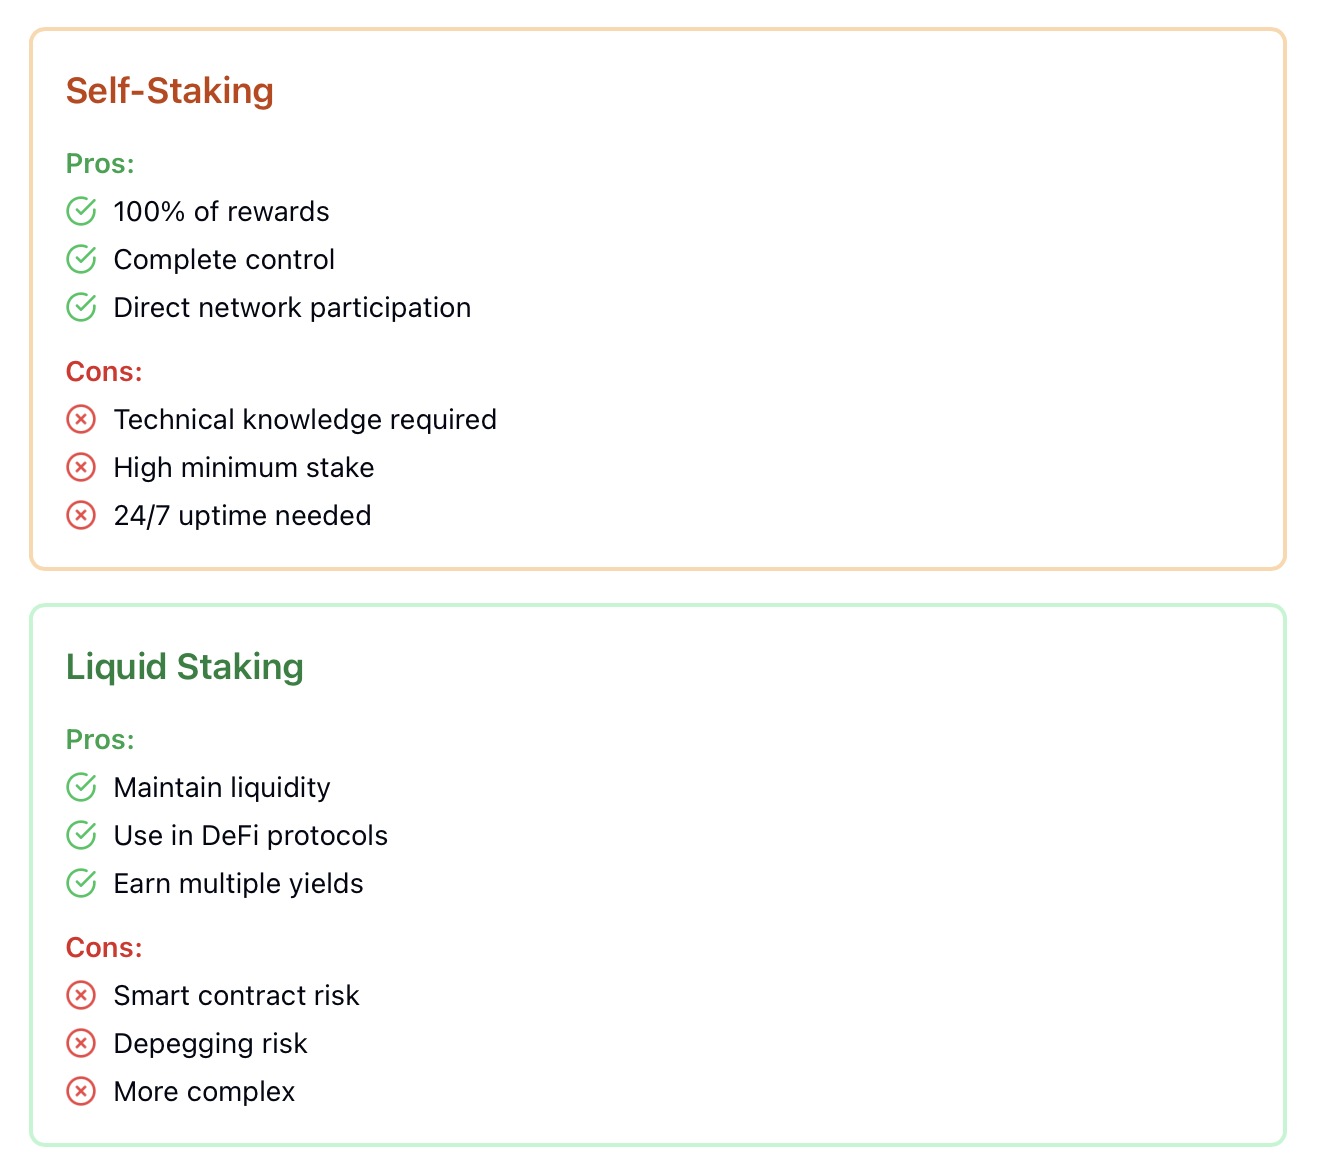Click check icon next to Use in DeFi protocols
The width and height of the screenshot is (1323, 1174).
point(81,835)
